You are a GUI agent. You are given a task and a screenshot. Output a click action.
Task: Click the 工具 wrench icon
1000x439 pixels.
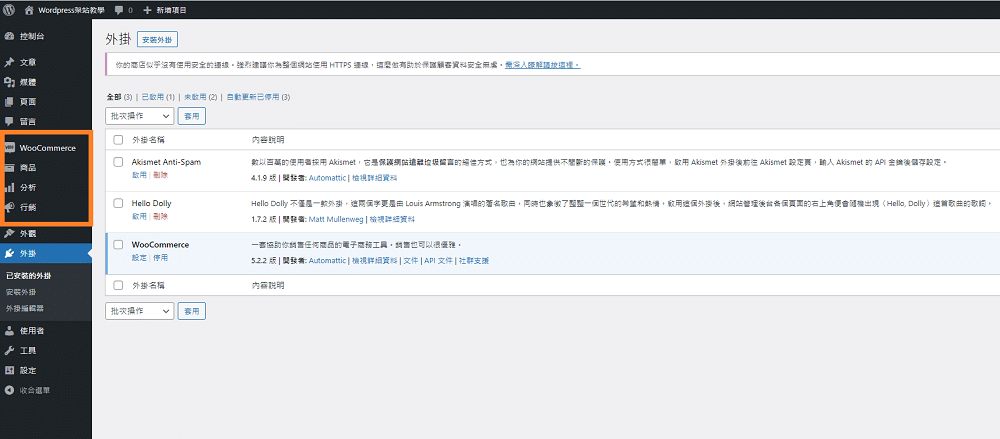pos(10,350)
